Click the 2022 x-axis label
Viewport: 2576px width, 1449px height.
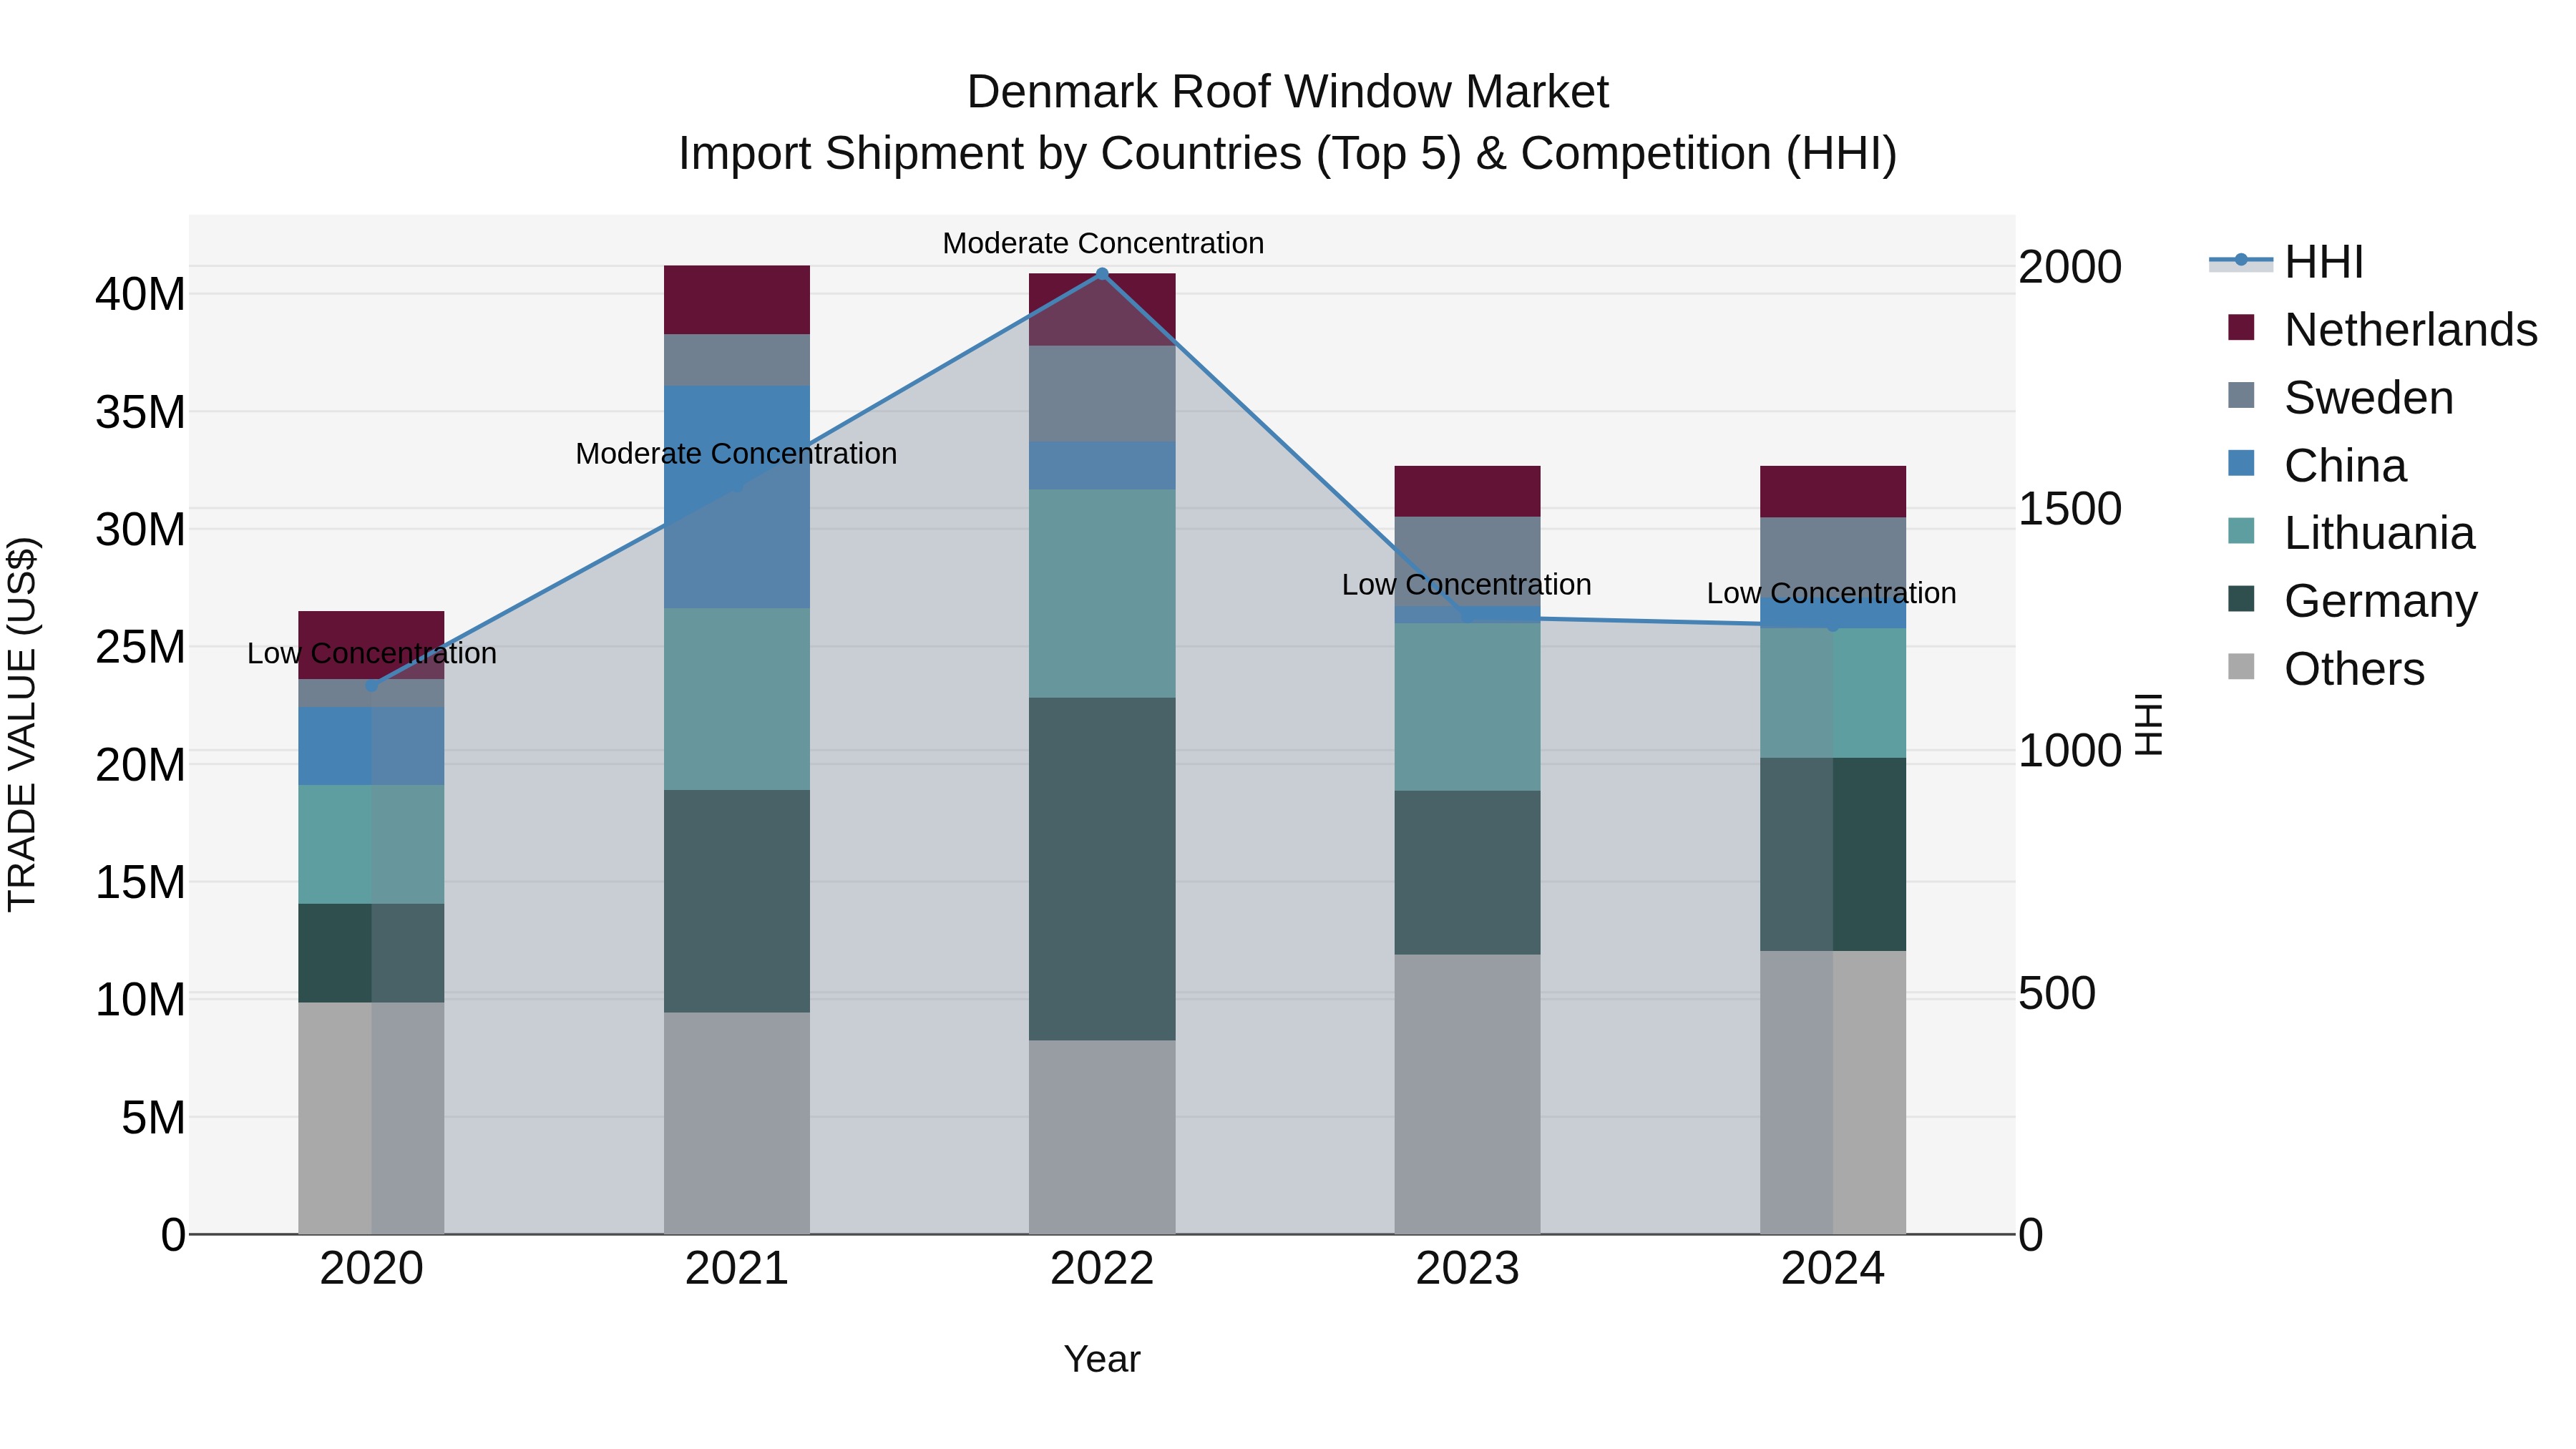pos(1102,1269)
